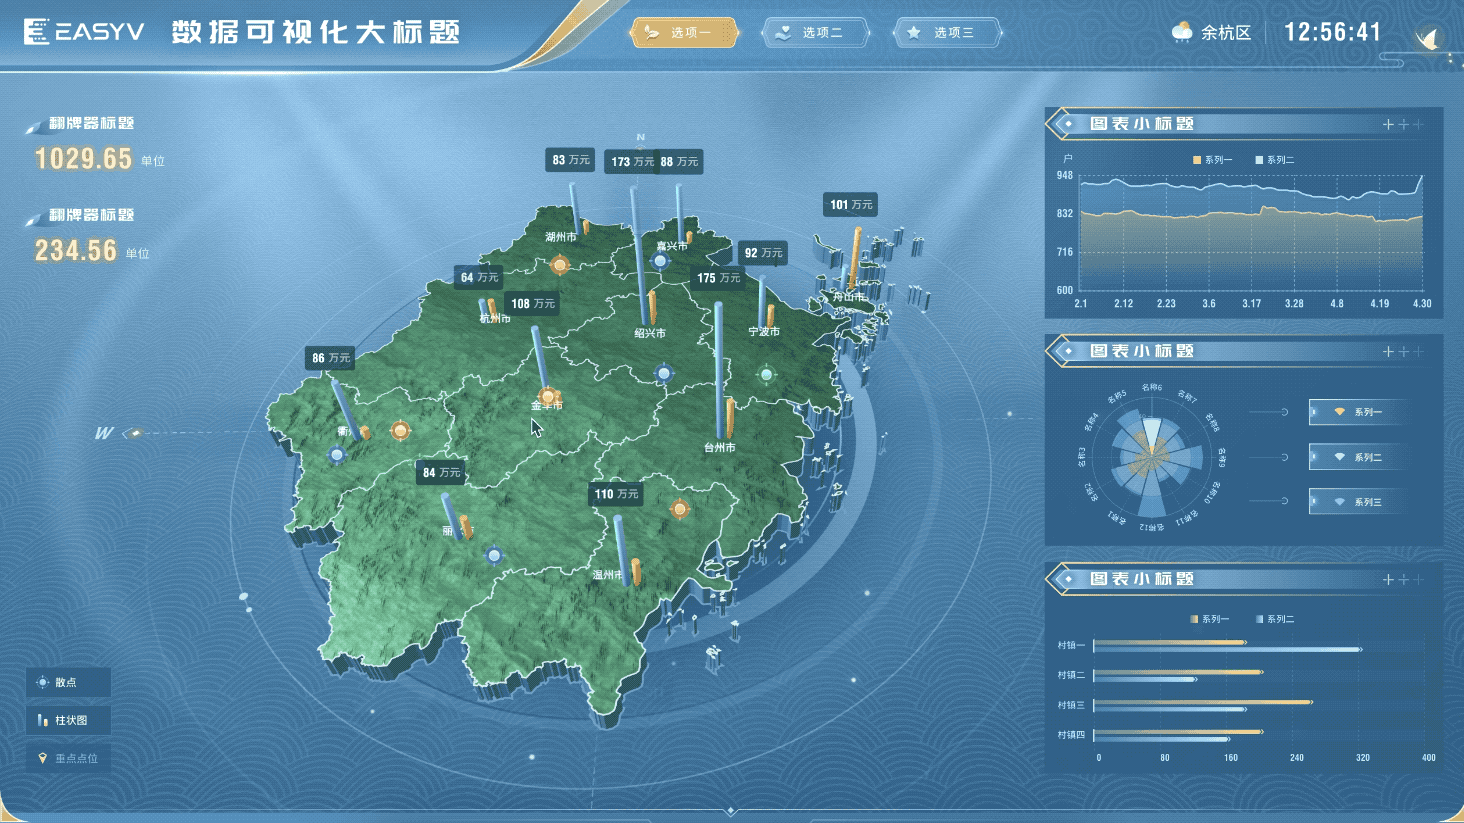Select orange scatter marker right of 衢州 bars
The image size is (1464, 823).
[x=401, y=431]
